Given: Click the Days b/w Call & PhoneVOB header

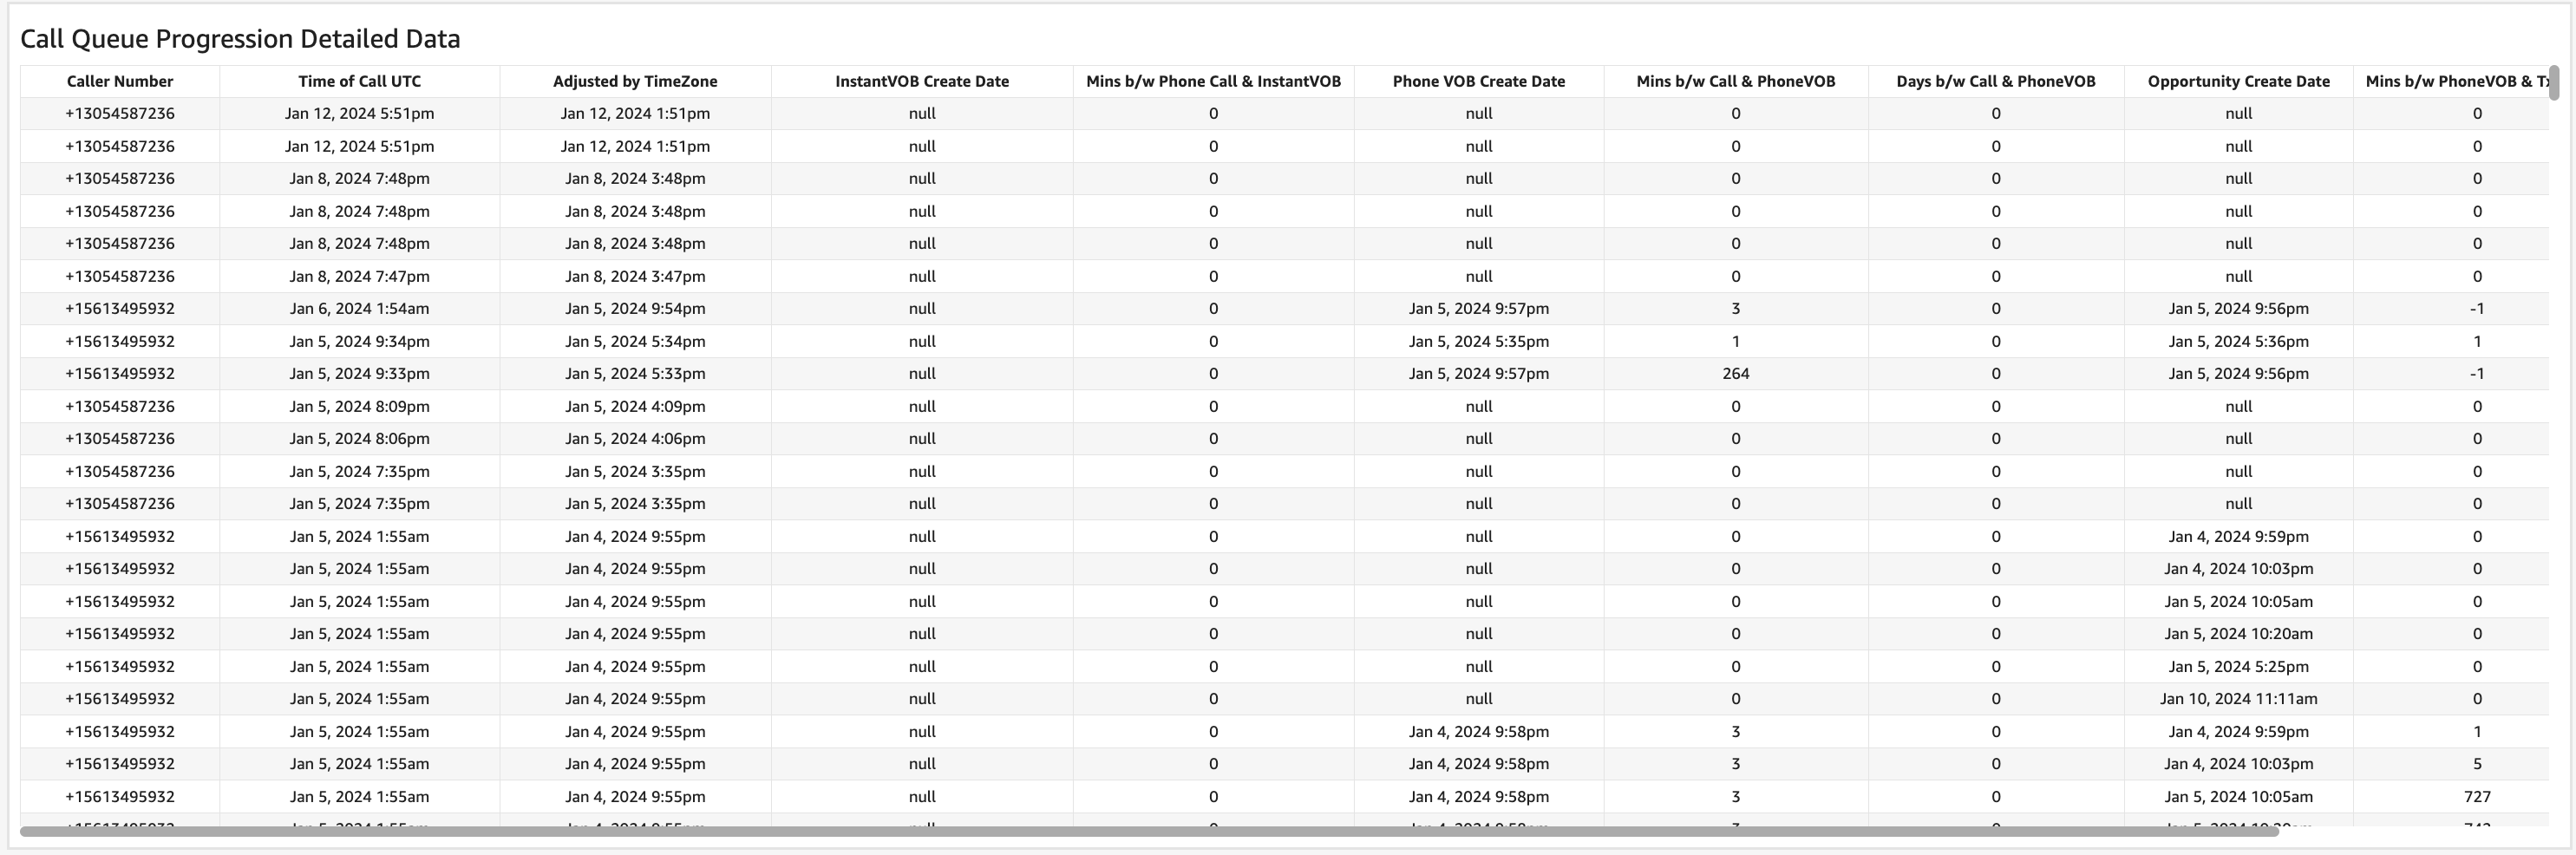Looking at the screenshot, I should pos(1995,82).
